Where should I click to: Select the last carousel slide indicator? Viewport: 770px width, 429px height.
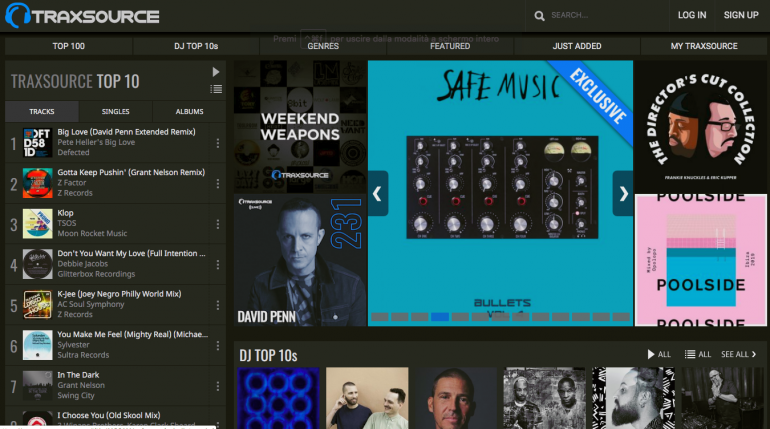pos(621,317)
